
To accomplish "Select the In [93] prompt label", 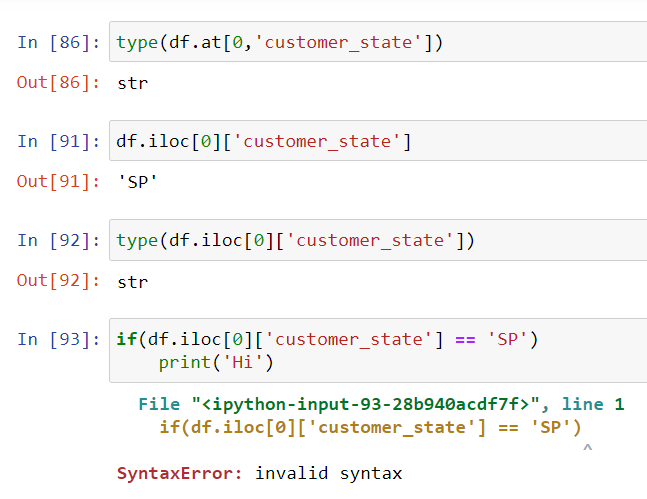I will (x=58, y=339).
